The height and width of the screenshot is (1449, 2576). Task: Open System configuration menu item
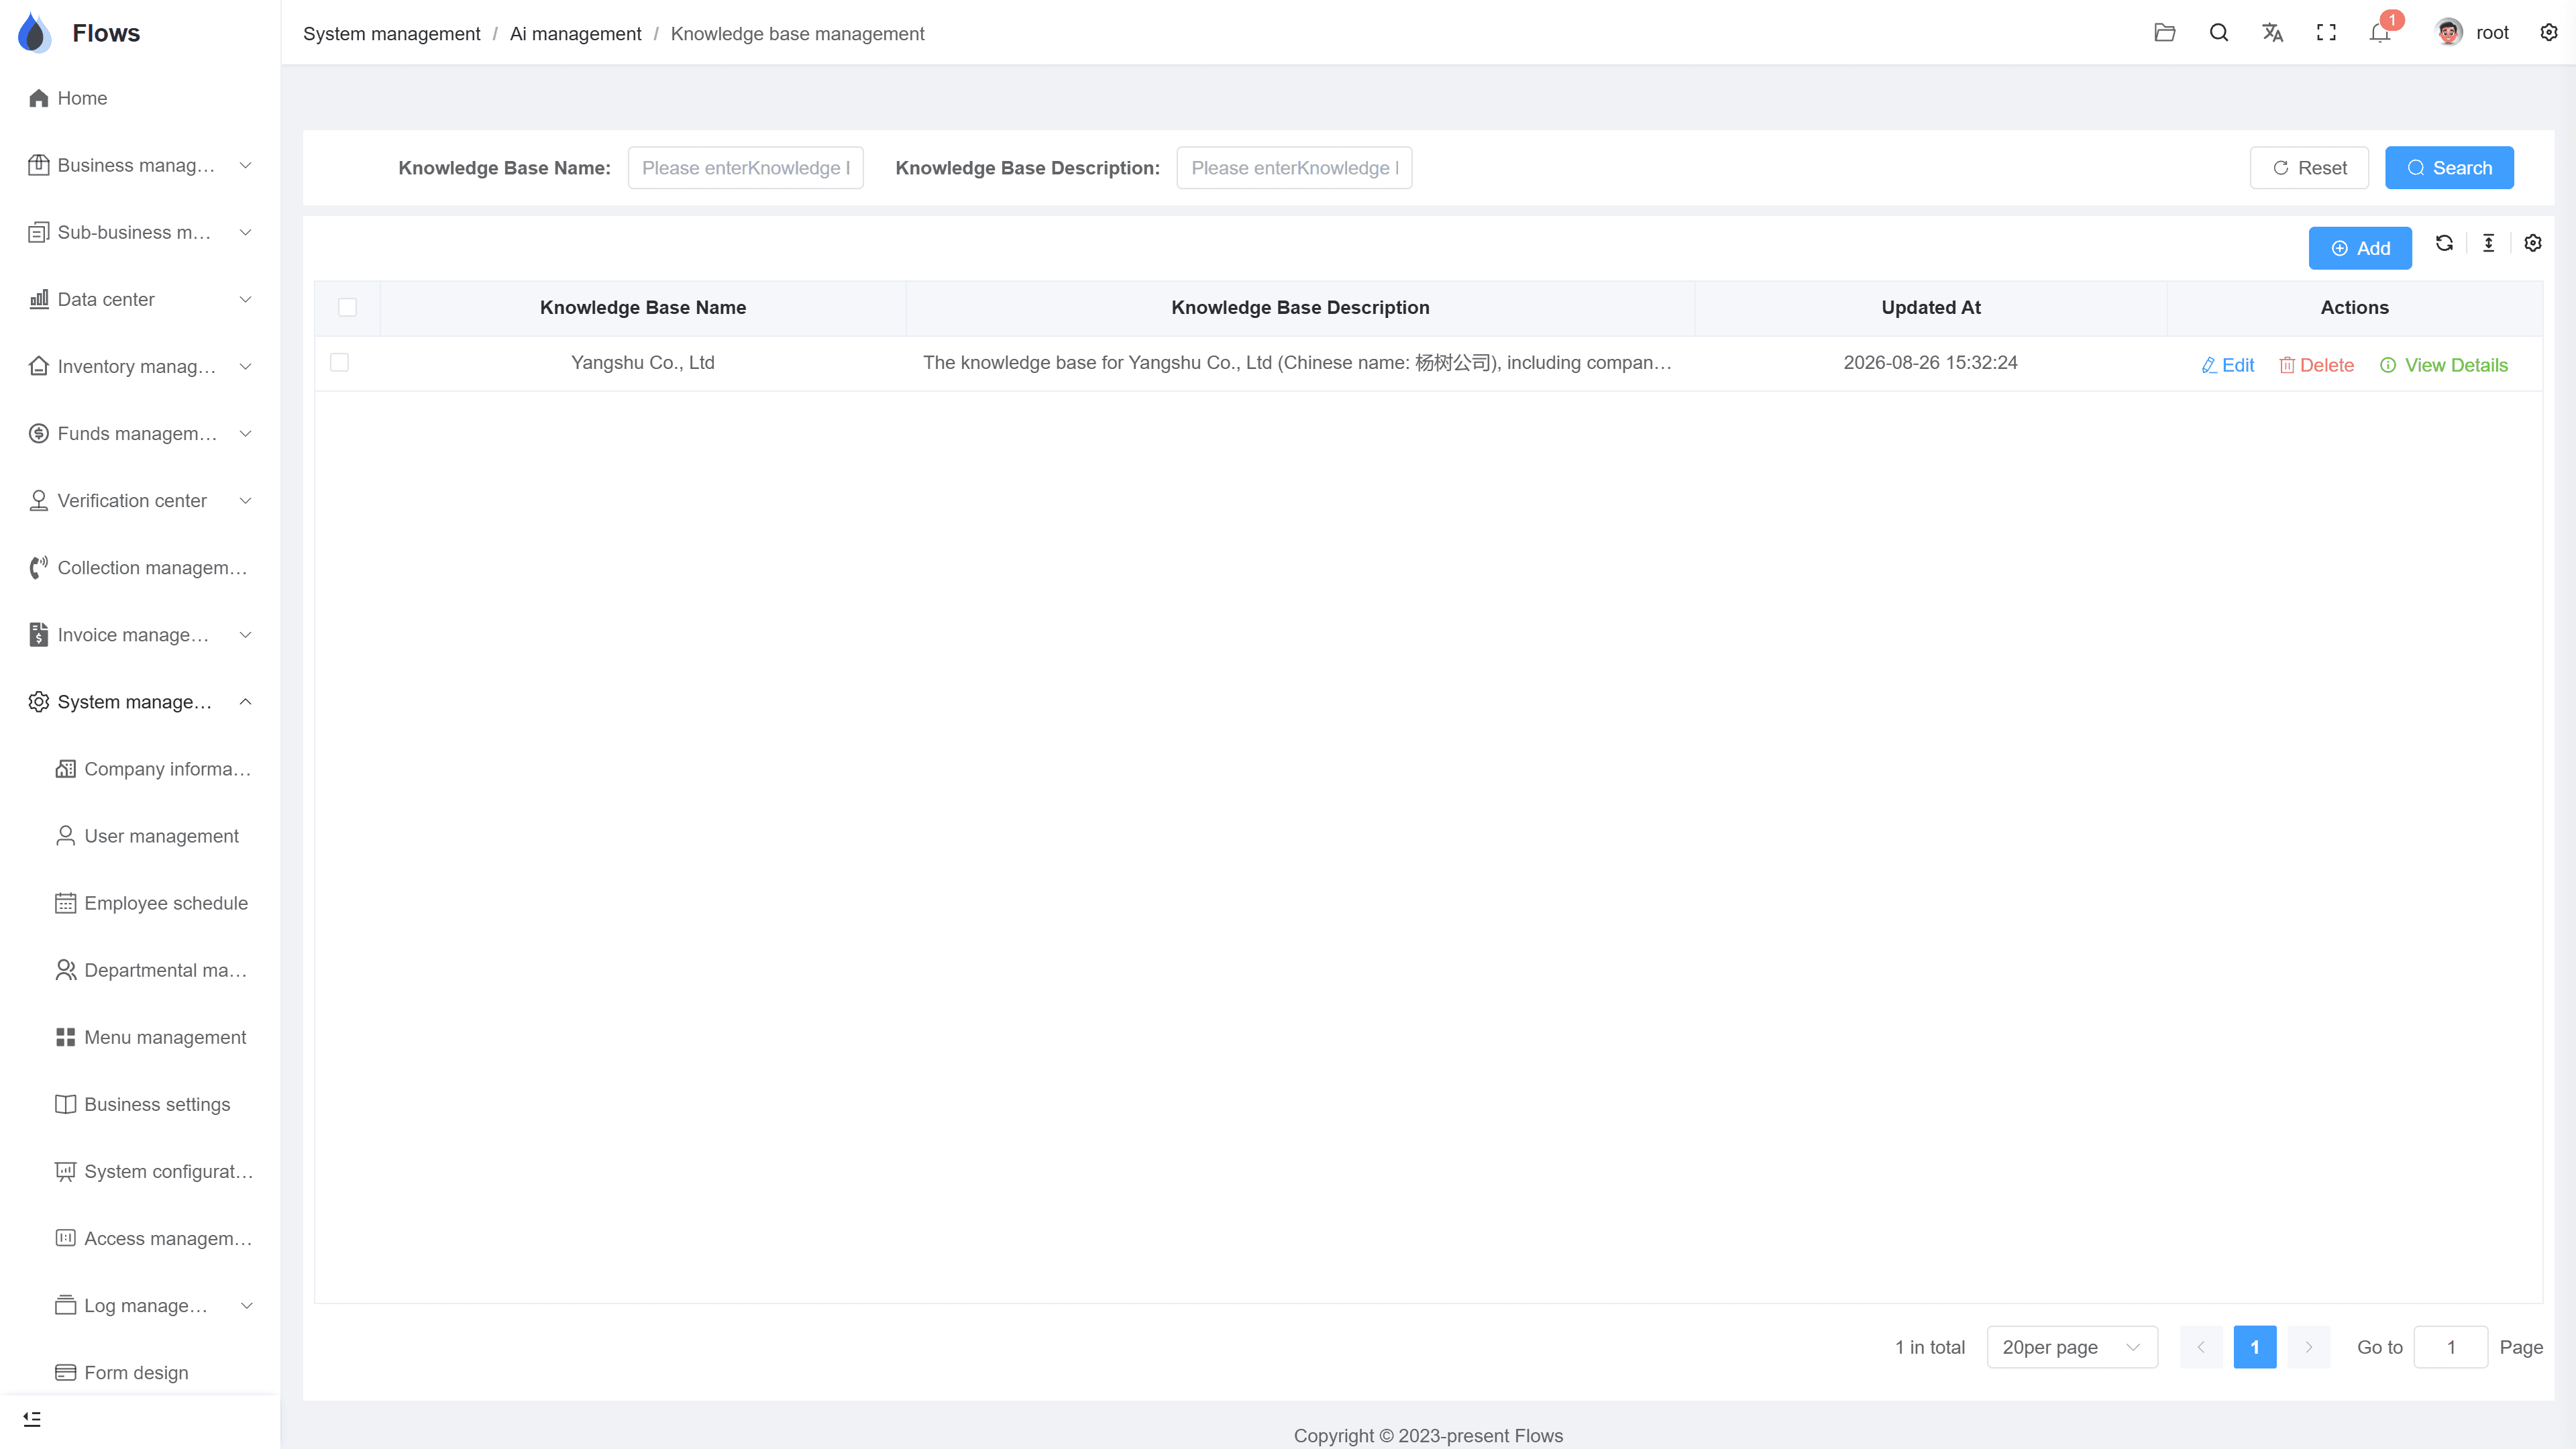pos(140,1171)
